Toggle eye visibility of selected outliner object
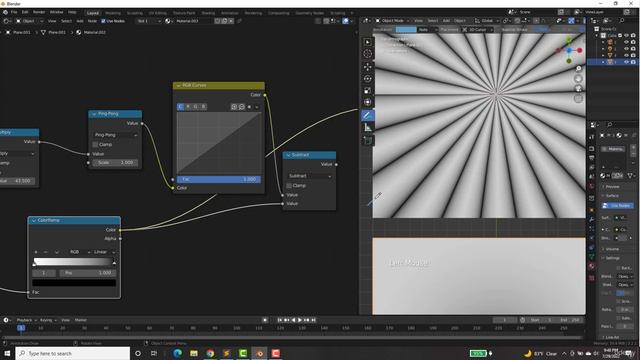Screen dimensions: 640x360 coord(627,62)
